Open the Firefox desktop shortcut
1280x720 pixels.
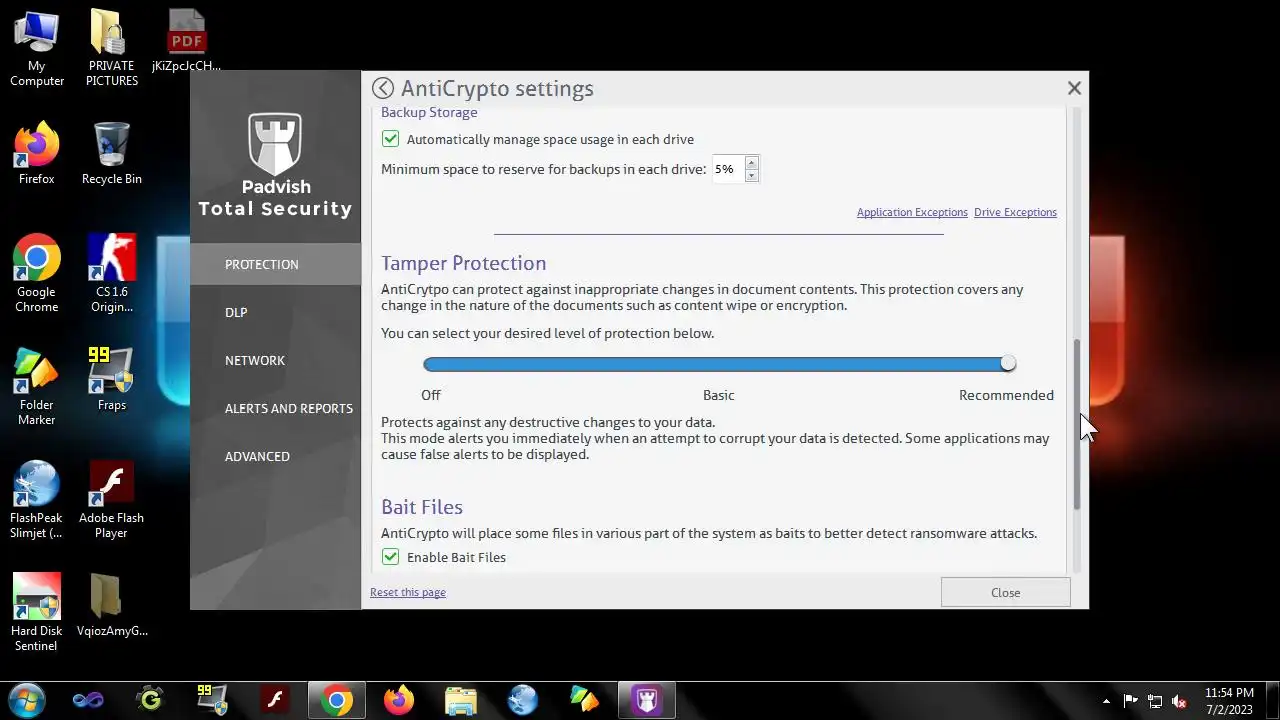pyautogui.click(x=37, y=153)
